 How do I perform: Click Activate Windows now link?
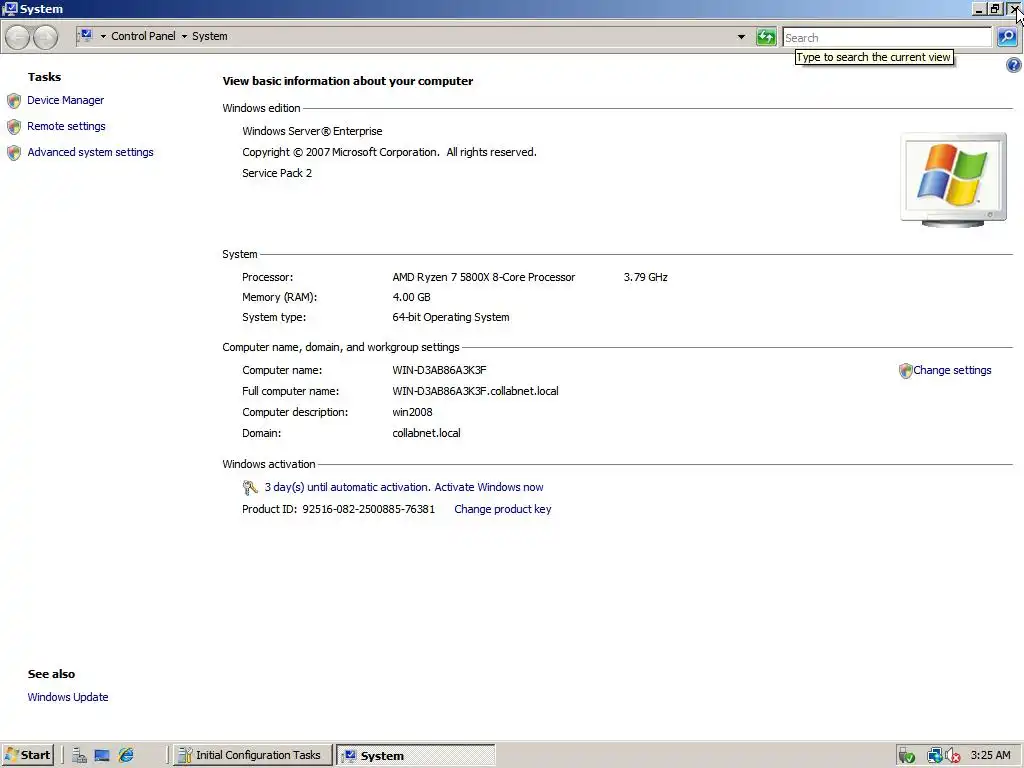[x=488, y=487]
